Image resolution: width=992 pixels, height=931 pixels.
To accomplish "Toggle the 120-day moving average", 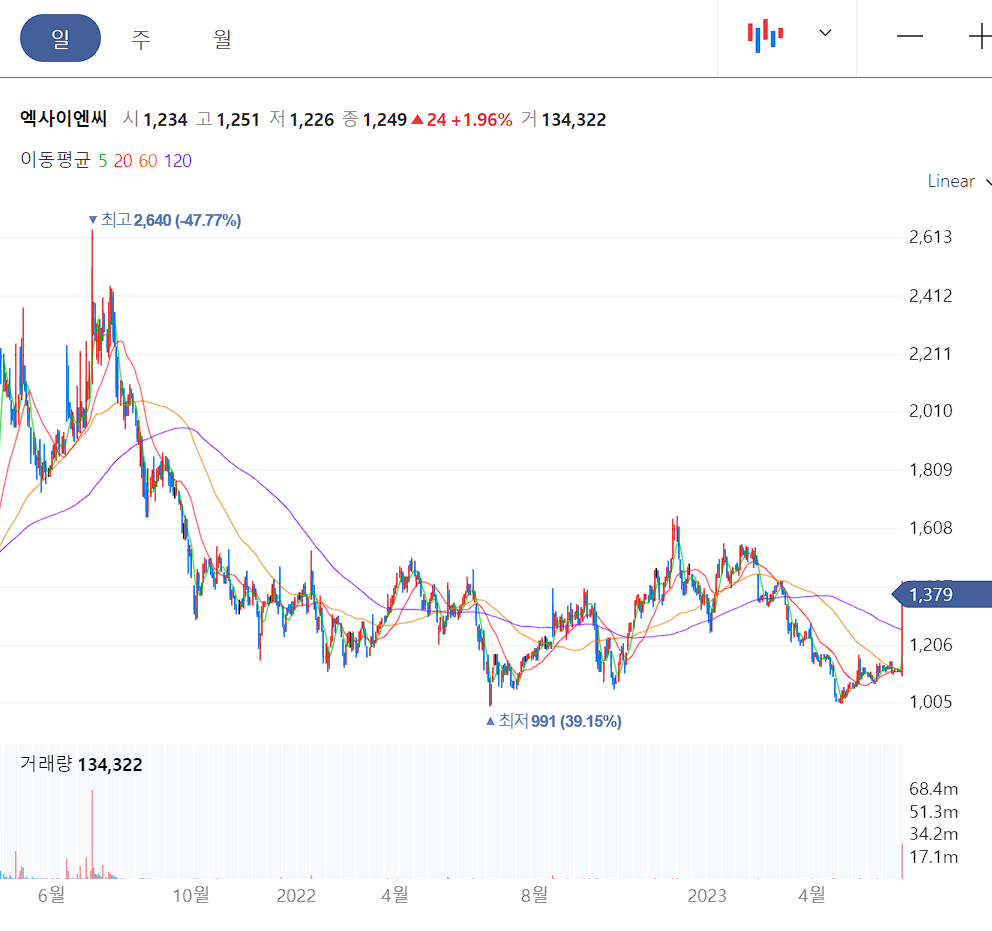I will 177,160.
